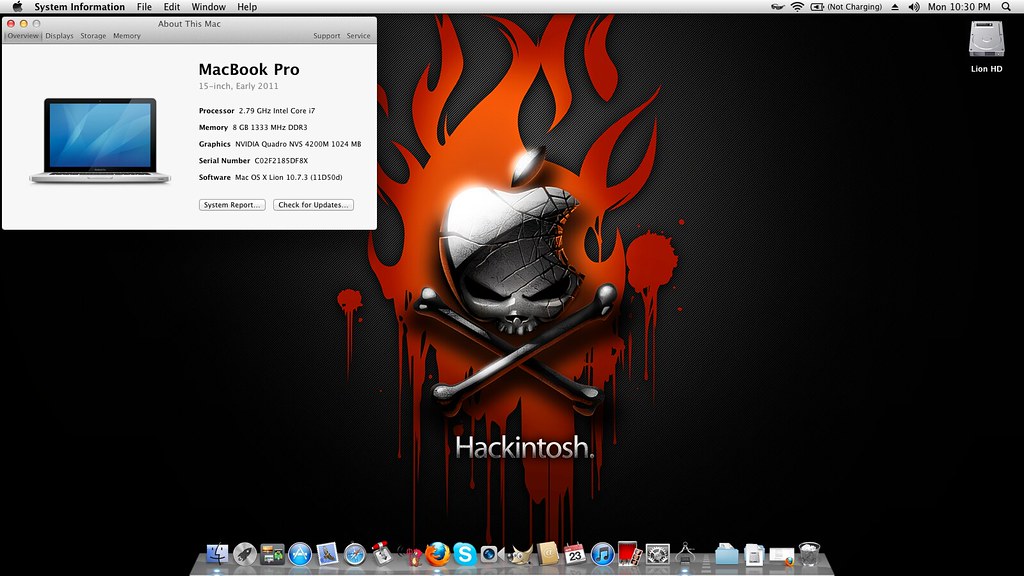1024x576 pixels.
Task: Click the battery Not Charging status
Action: click(x=846, y=7)
